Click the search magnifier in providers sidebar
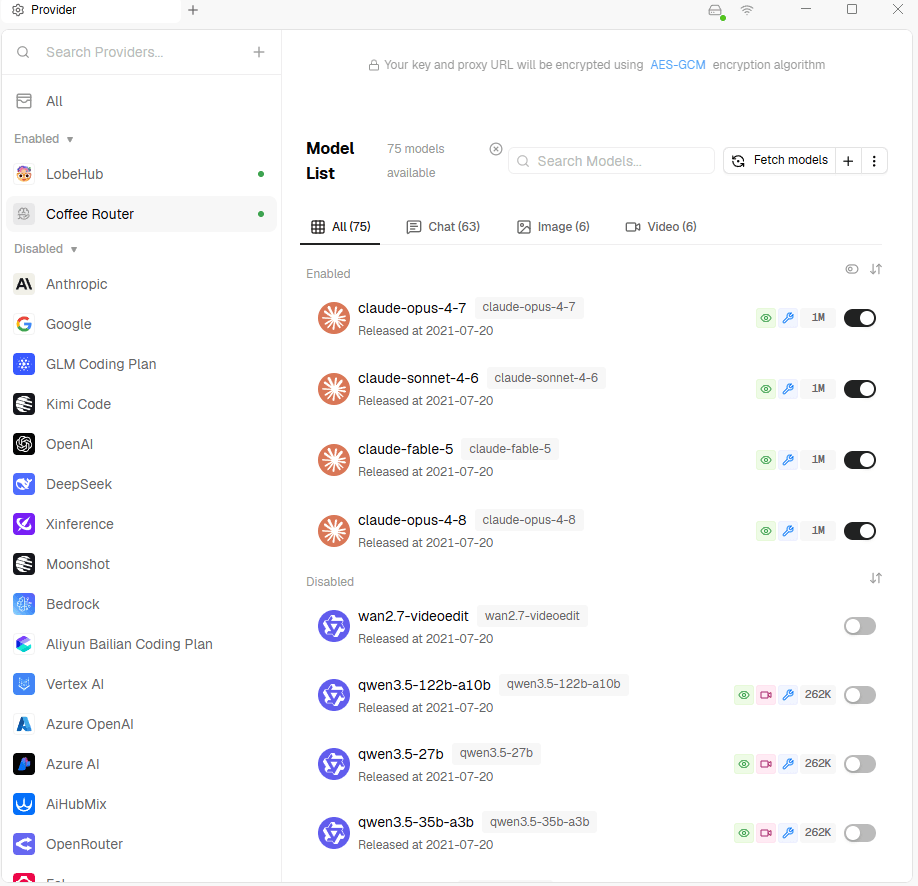Screen dimensions: 918x886 click(23, 52)
